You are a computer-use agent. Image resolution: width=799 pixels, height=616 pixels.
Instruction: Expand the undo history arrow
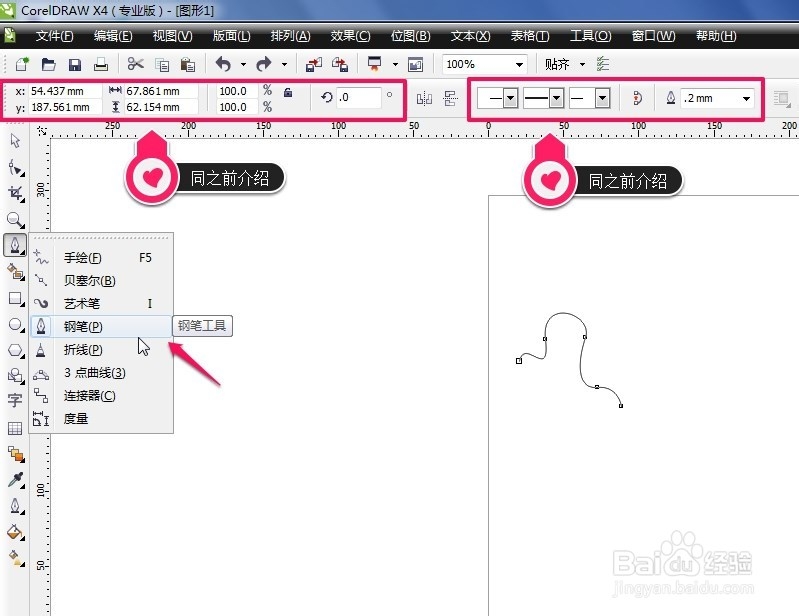[243, 65]
